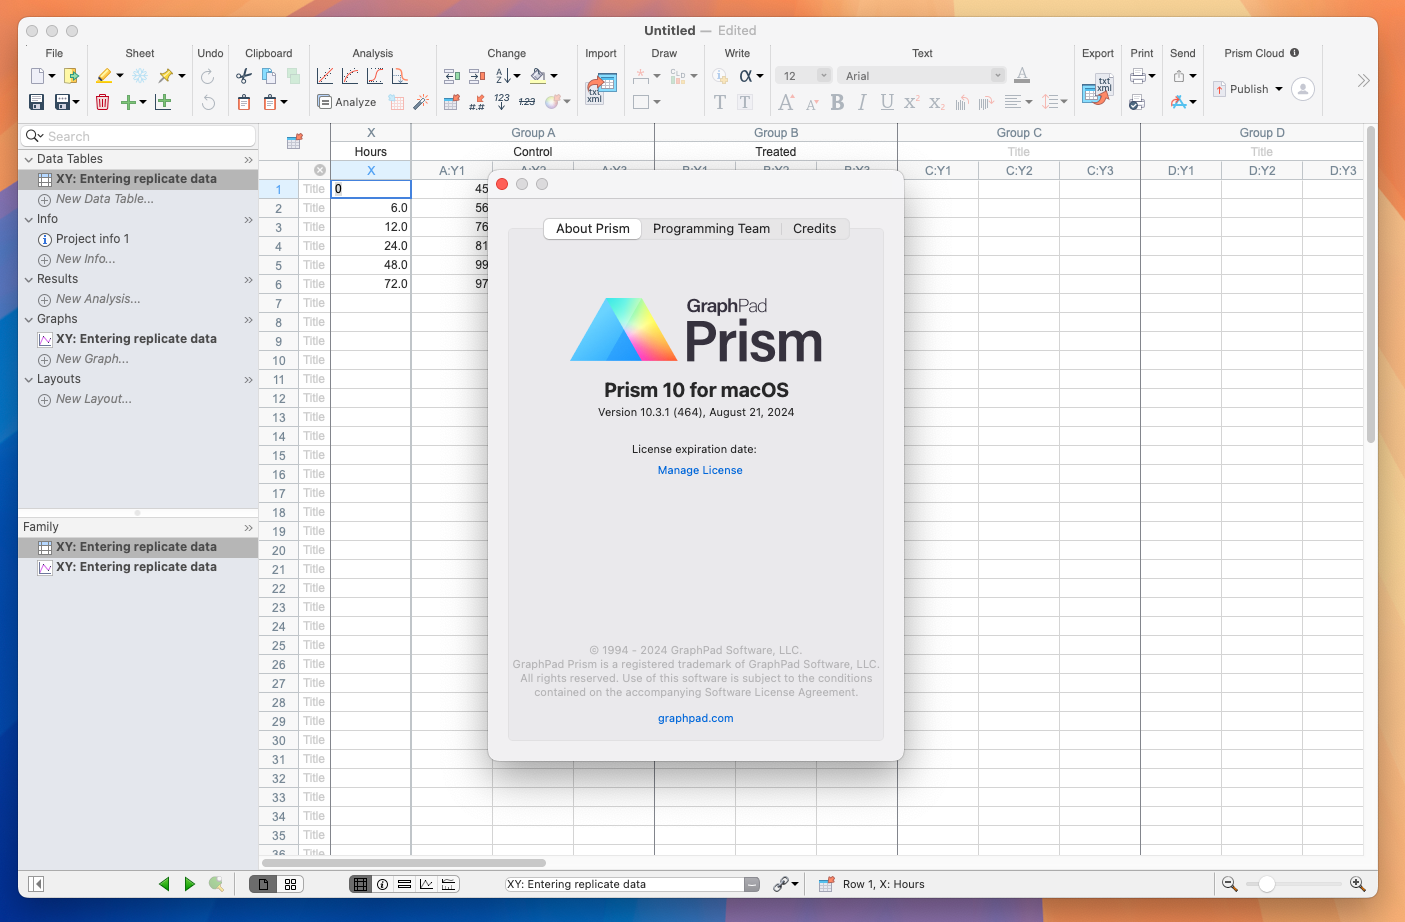1405x922 pixels.
Task: Click the Print preview icon with checkmark
Action: [1137, 102]
